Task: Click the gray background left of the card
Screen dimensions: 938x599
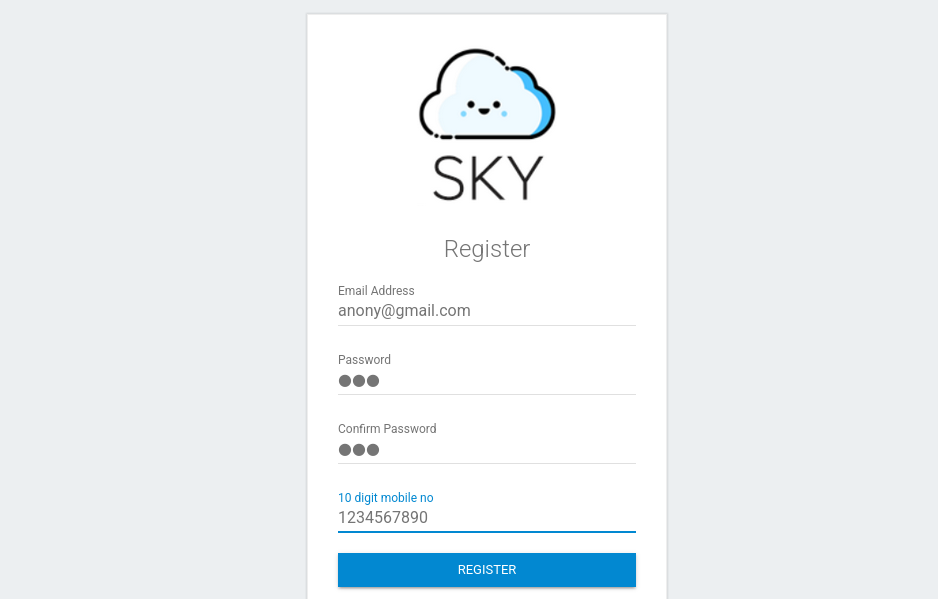Action: click(x=150, y=300)
